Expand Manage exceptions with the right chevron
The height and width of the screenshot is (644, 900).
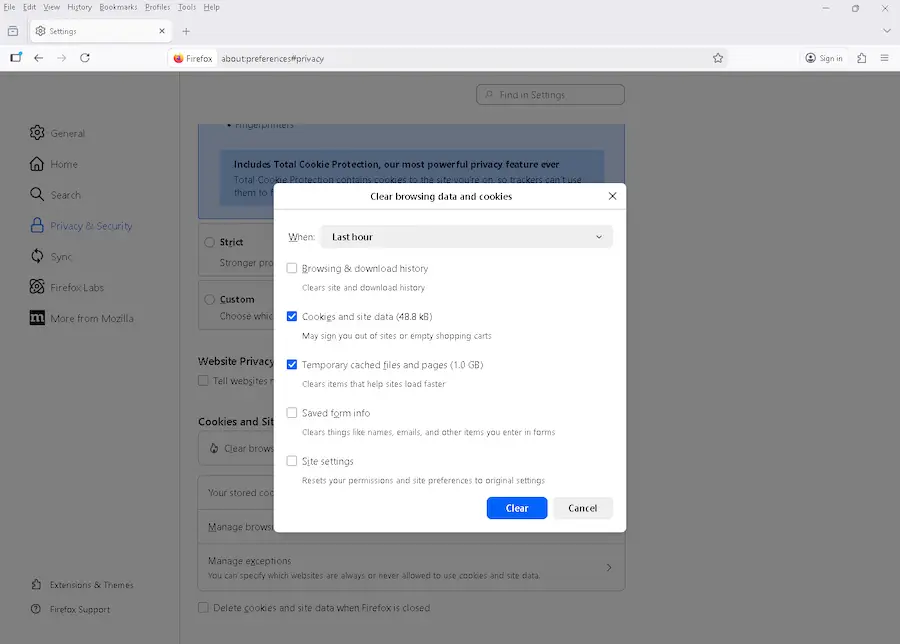pyautogui.click(x=609, y=567)
